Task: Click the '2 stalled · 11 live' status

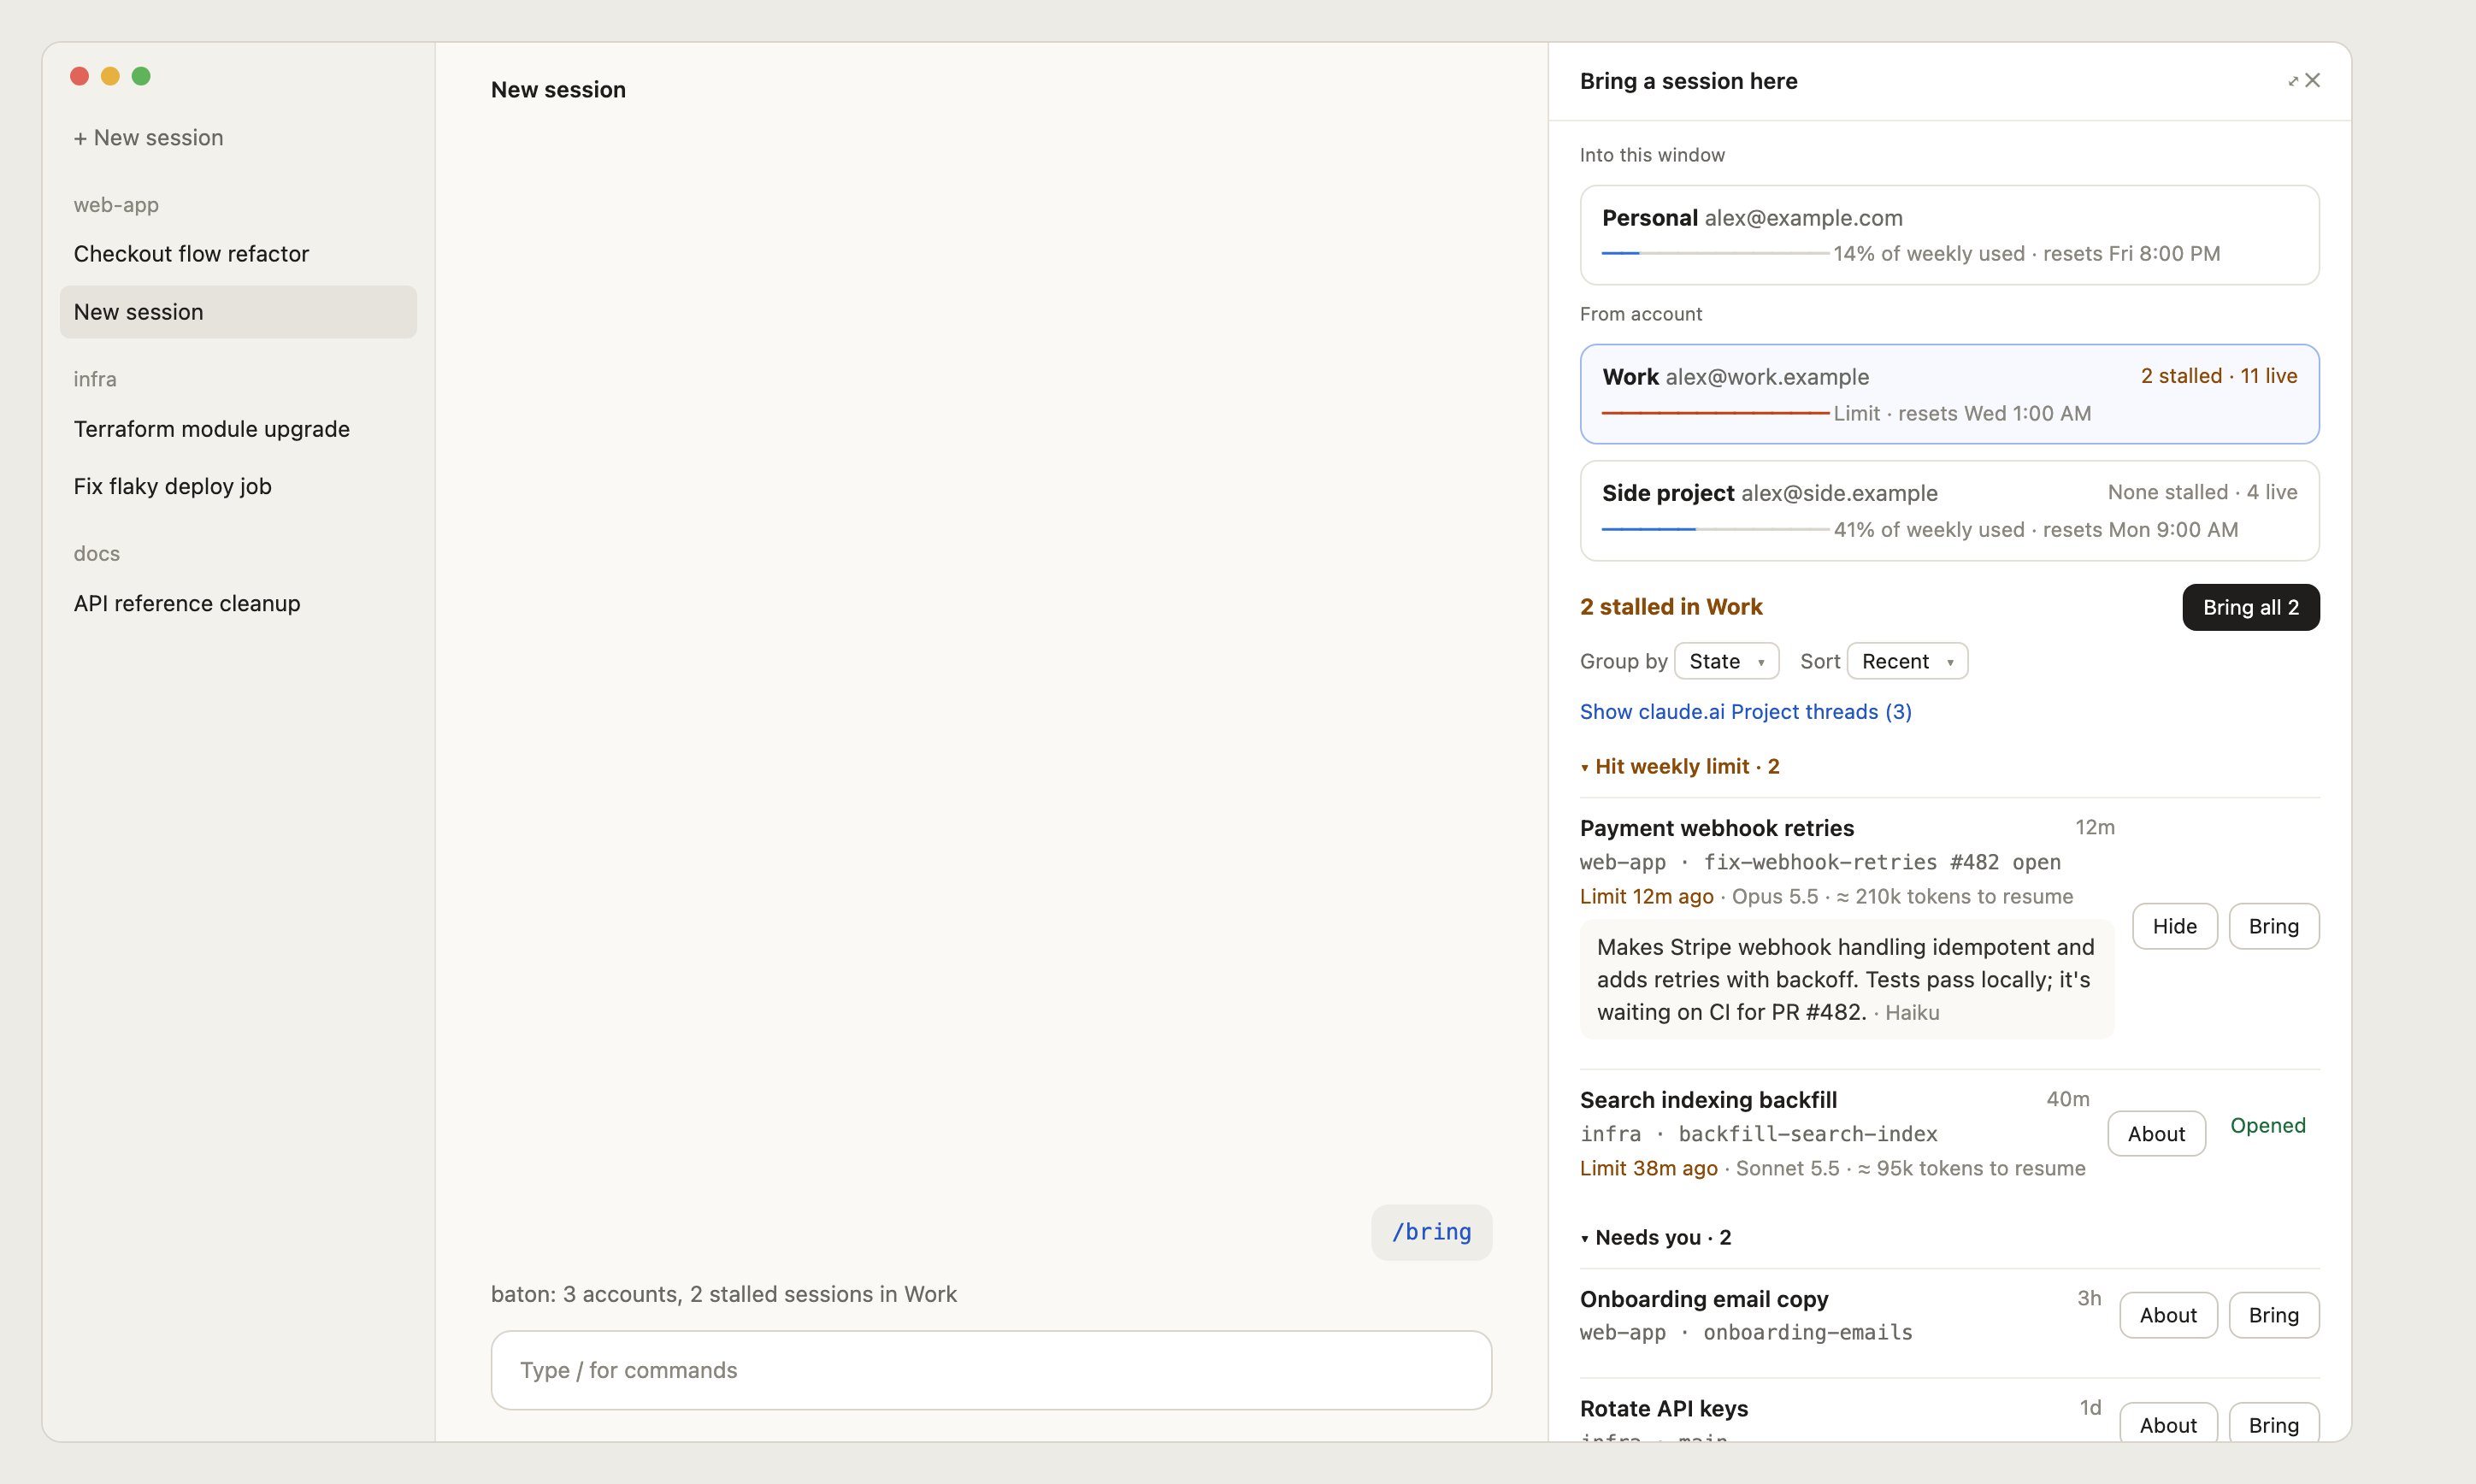Action: (2219, 376)
